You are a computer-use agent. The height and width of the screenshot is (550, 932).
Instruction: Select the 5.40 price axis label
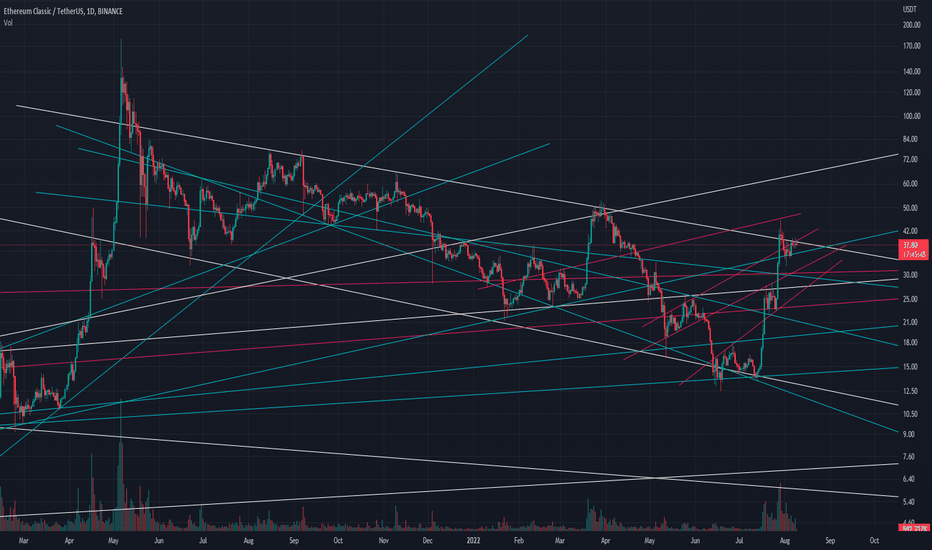click(x=908, y=502)
